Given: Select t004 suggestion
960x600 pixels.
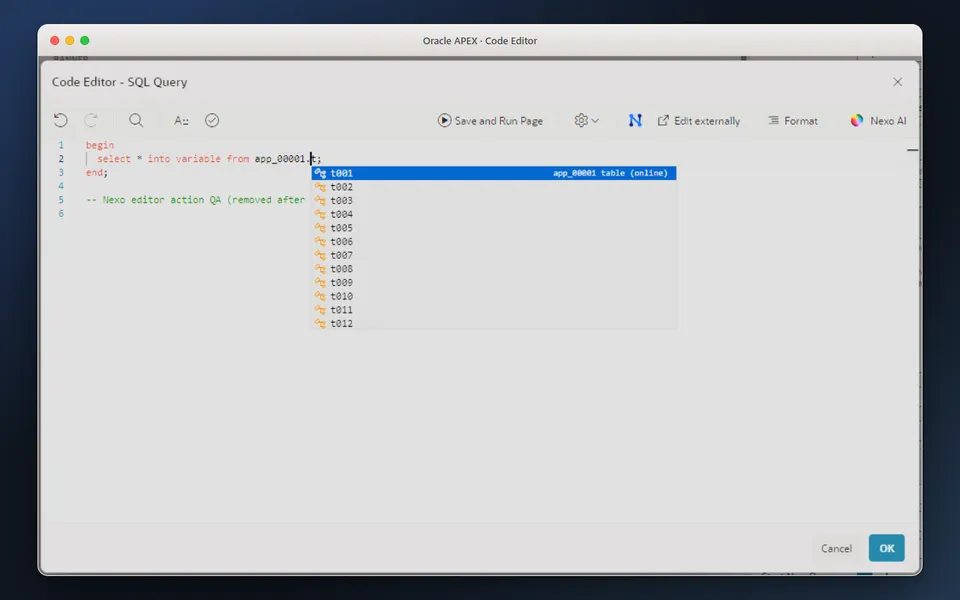Looking at the screenshot, I should click(494, 214).
